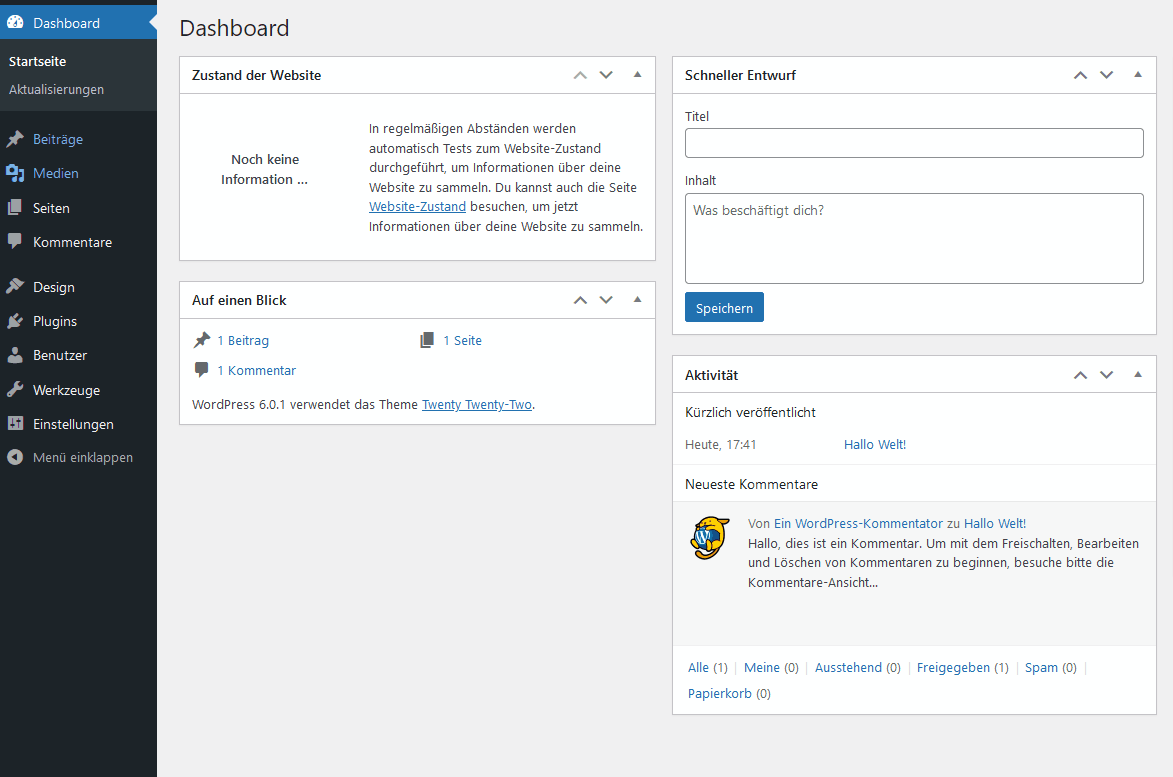
Task: Collapse the Schneller Entwurf panel
Action: click(x=1138, y=75)
